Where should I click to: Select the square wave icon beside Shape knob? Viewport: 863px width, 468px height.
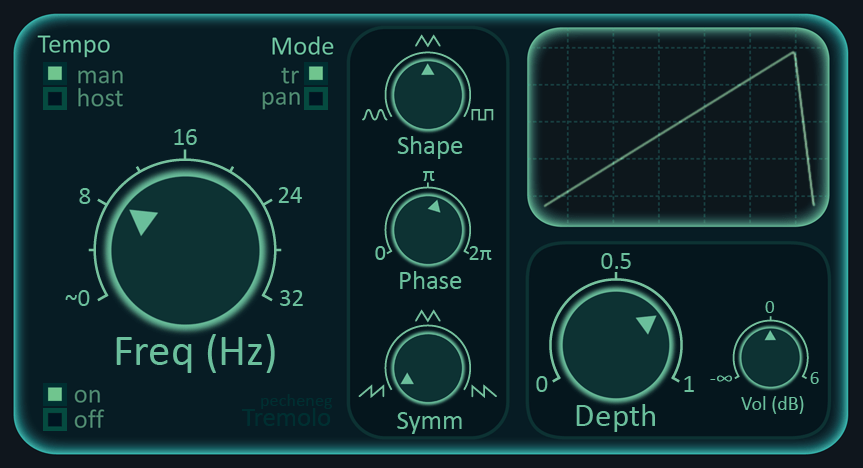coord(483,115)
